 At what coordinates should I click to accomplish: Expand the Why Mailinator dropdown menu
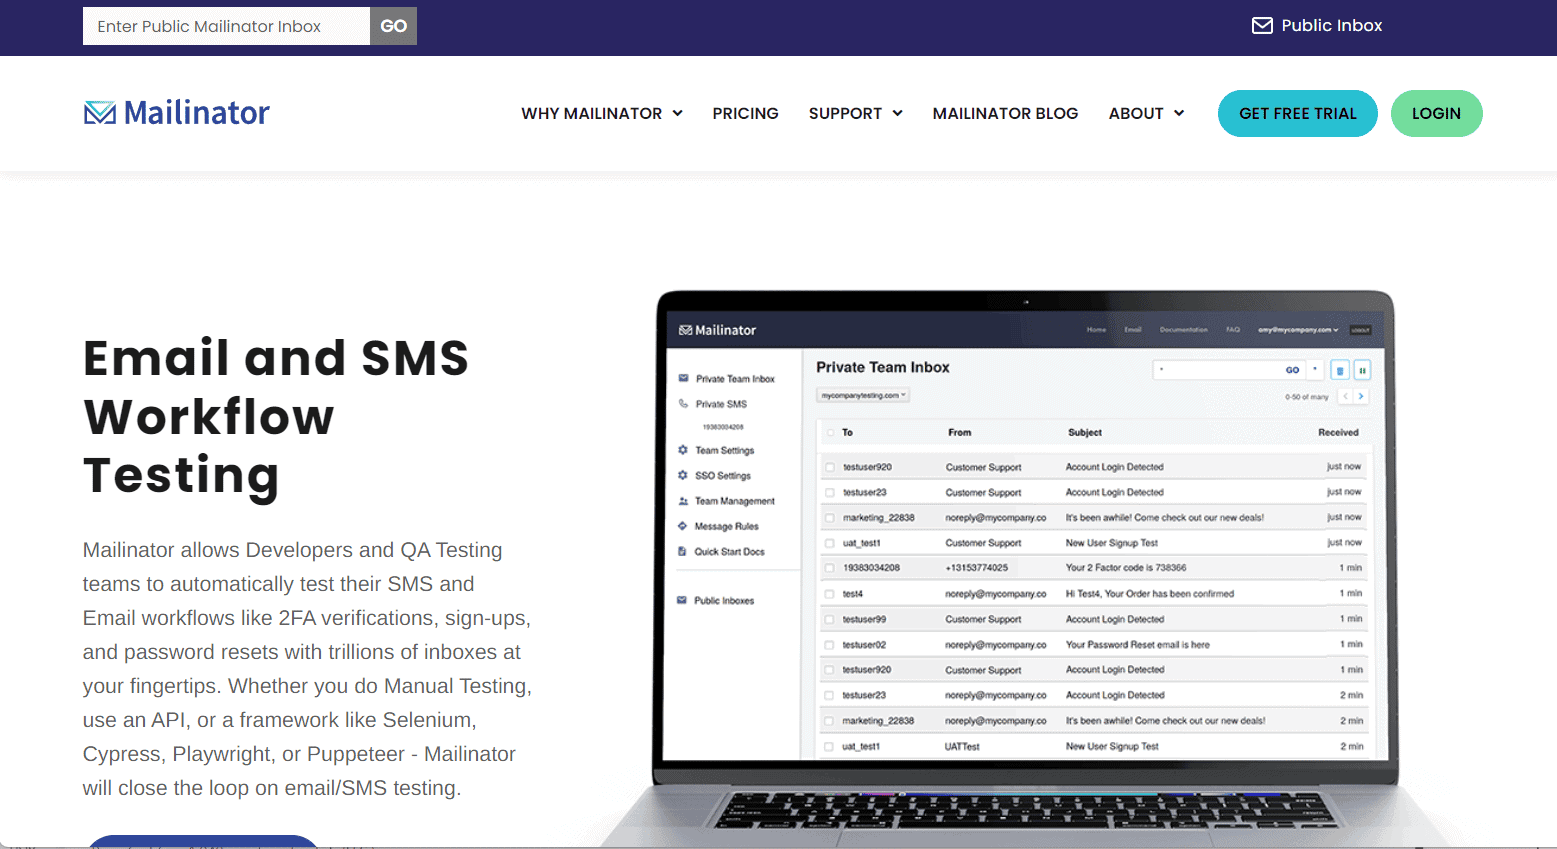601,114
